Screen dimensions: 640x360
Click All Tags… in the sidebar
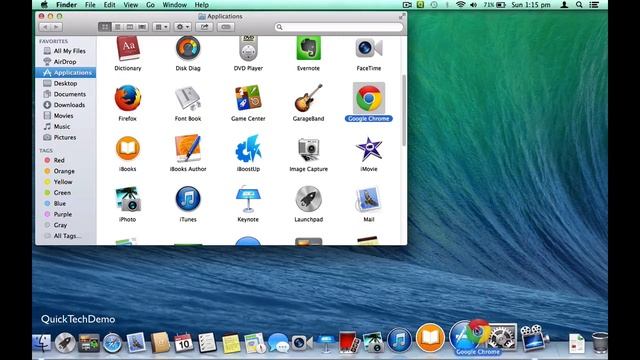coord(66,236)
